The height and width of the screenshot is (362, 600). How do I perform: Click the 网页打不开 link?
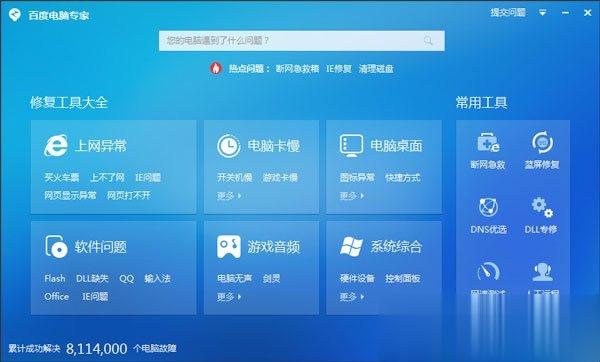click(129, 196)
